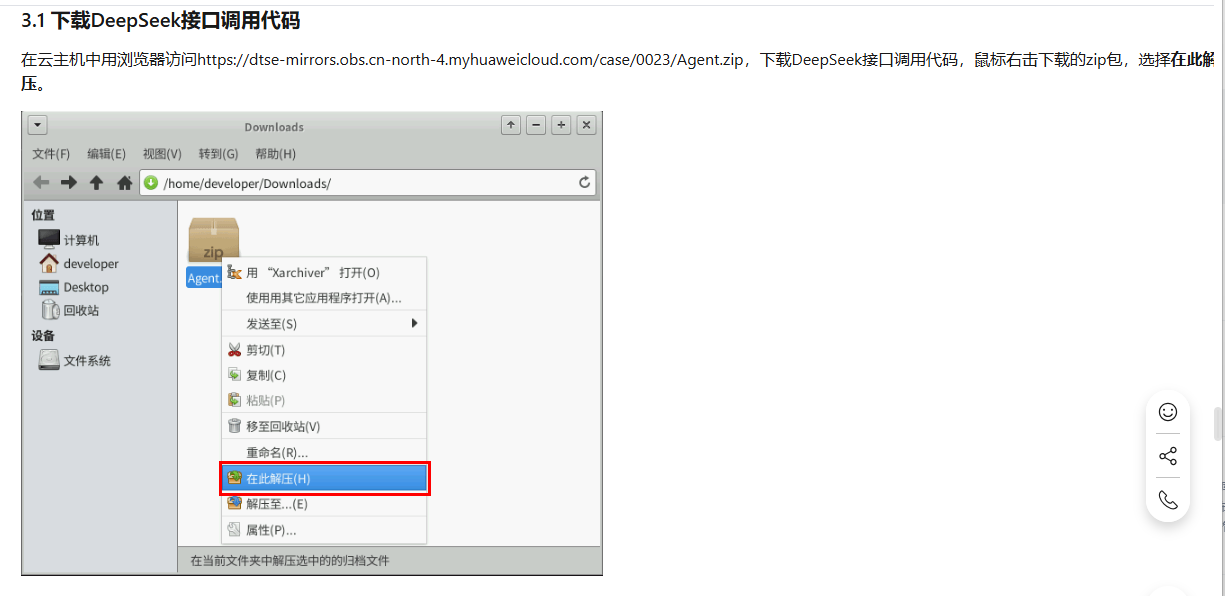1225x596 pixels.
Task: Click the home folder toolbar icon
Action: pyautogui.click(x=124, y=183)
